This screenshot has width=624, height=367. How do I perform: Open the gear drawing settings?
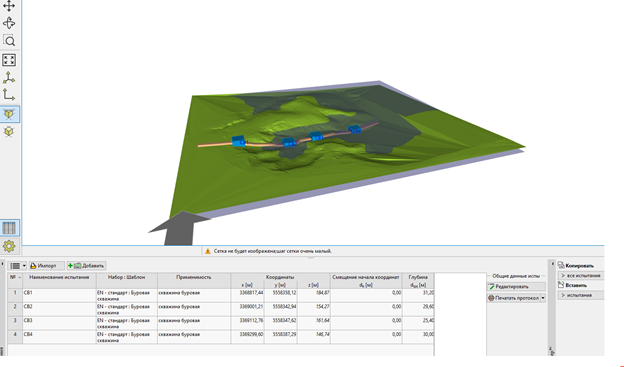pos(9,246)
